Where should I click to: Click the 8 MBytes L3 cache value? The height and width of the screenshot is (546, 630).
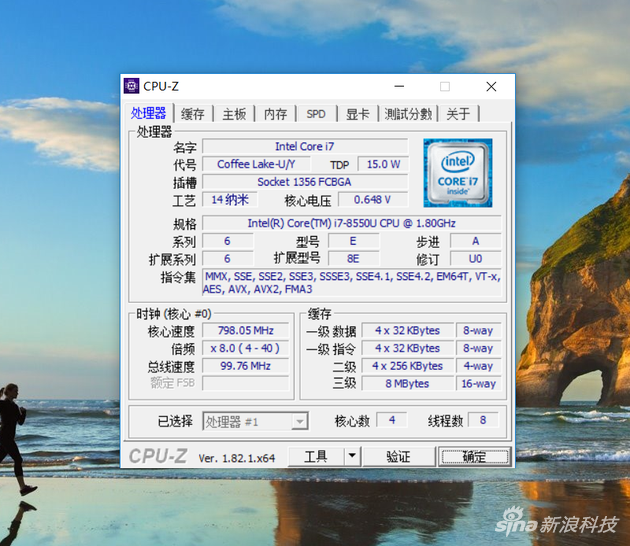coord(407,384)
